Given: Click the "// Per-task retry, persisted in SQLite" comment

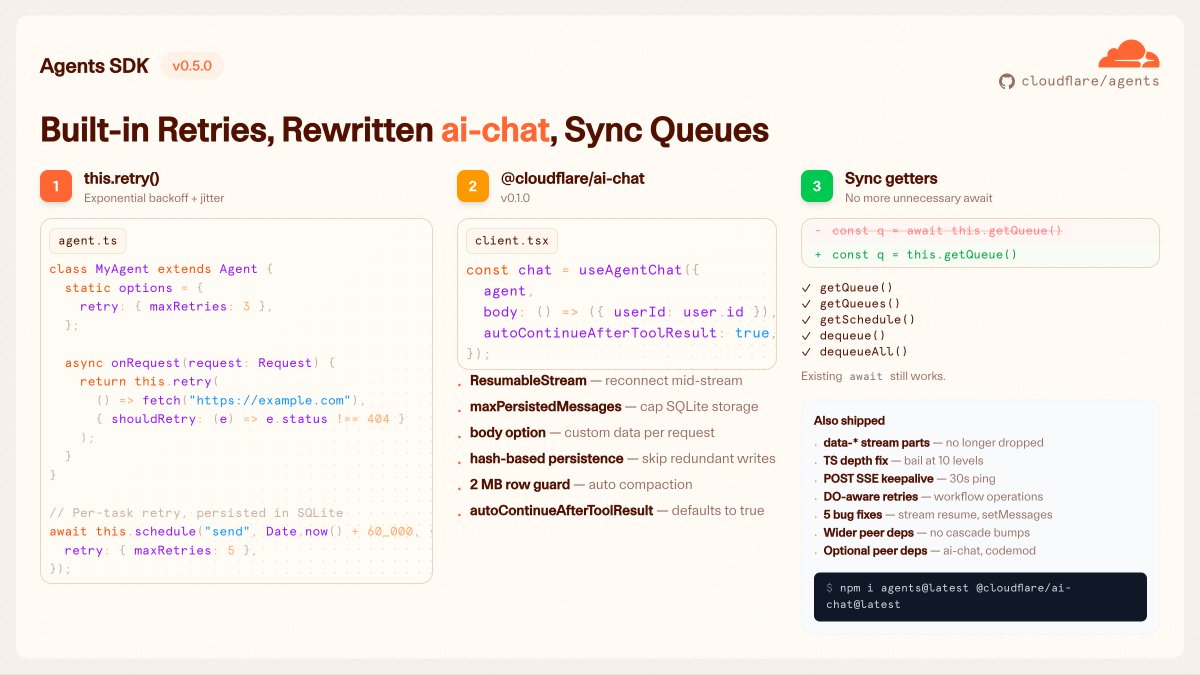Looking at the screenshot, I should click(x=196, y=513).
